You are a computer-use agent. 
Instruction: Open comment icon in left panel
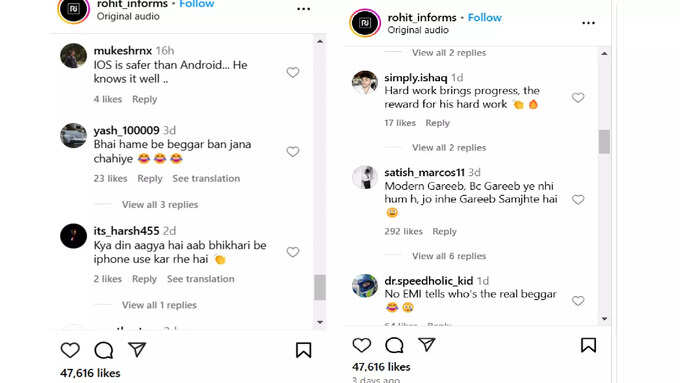[x=104, y=350]
